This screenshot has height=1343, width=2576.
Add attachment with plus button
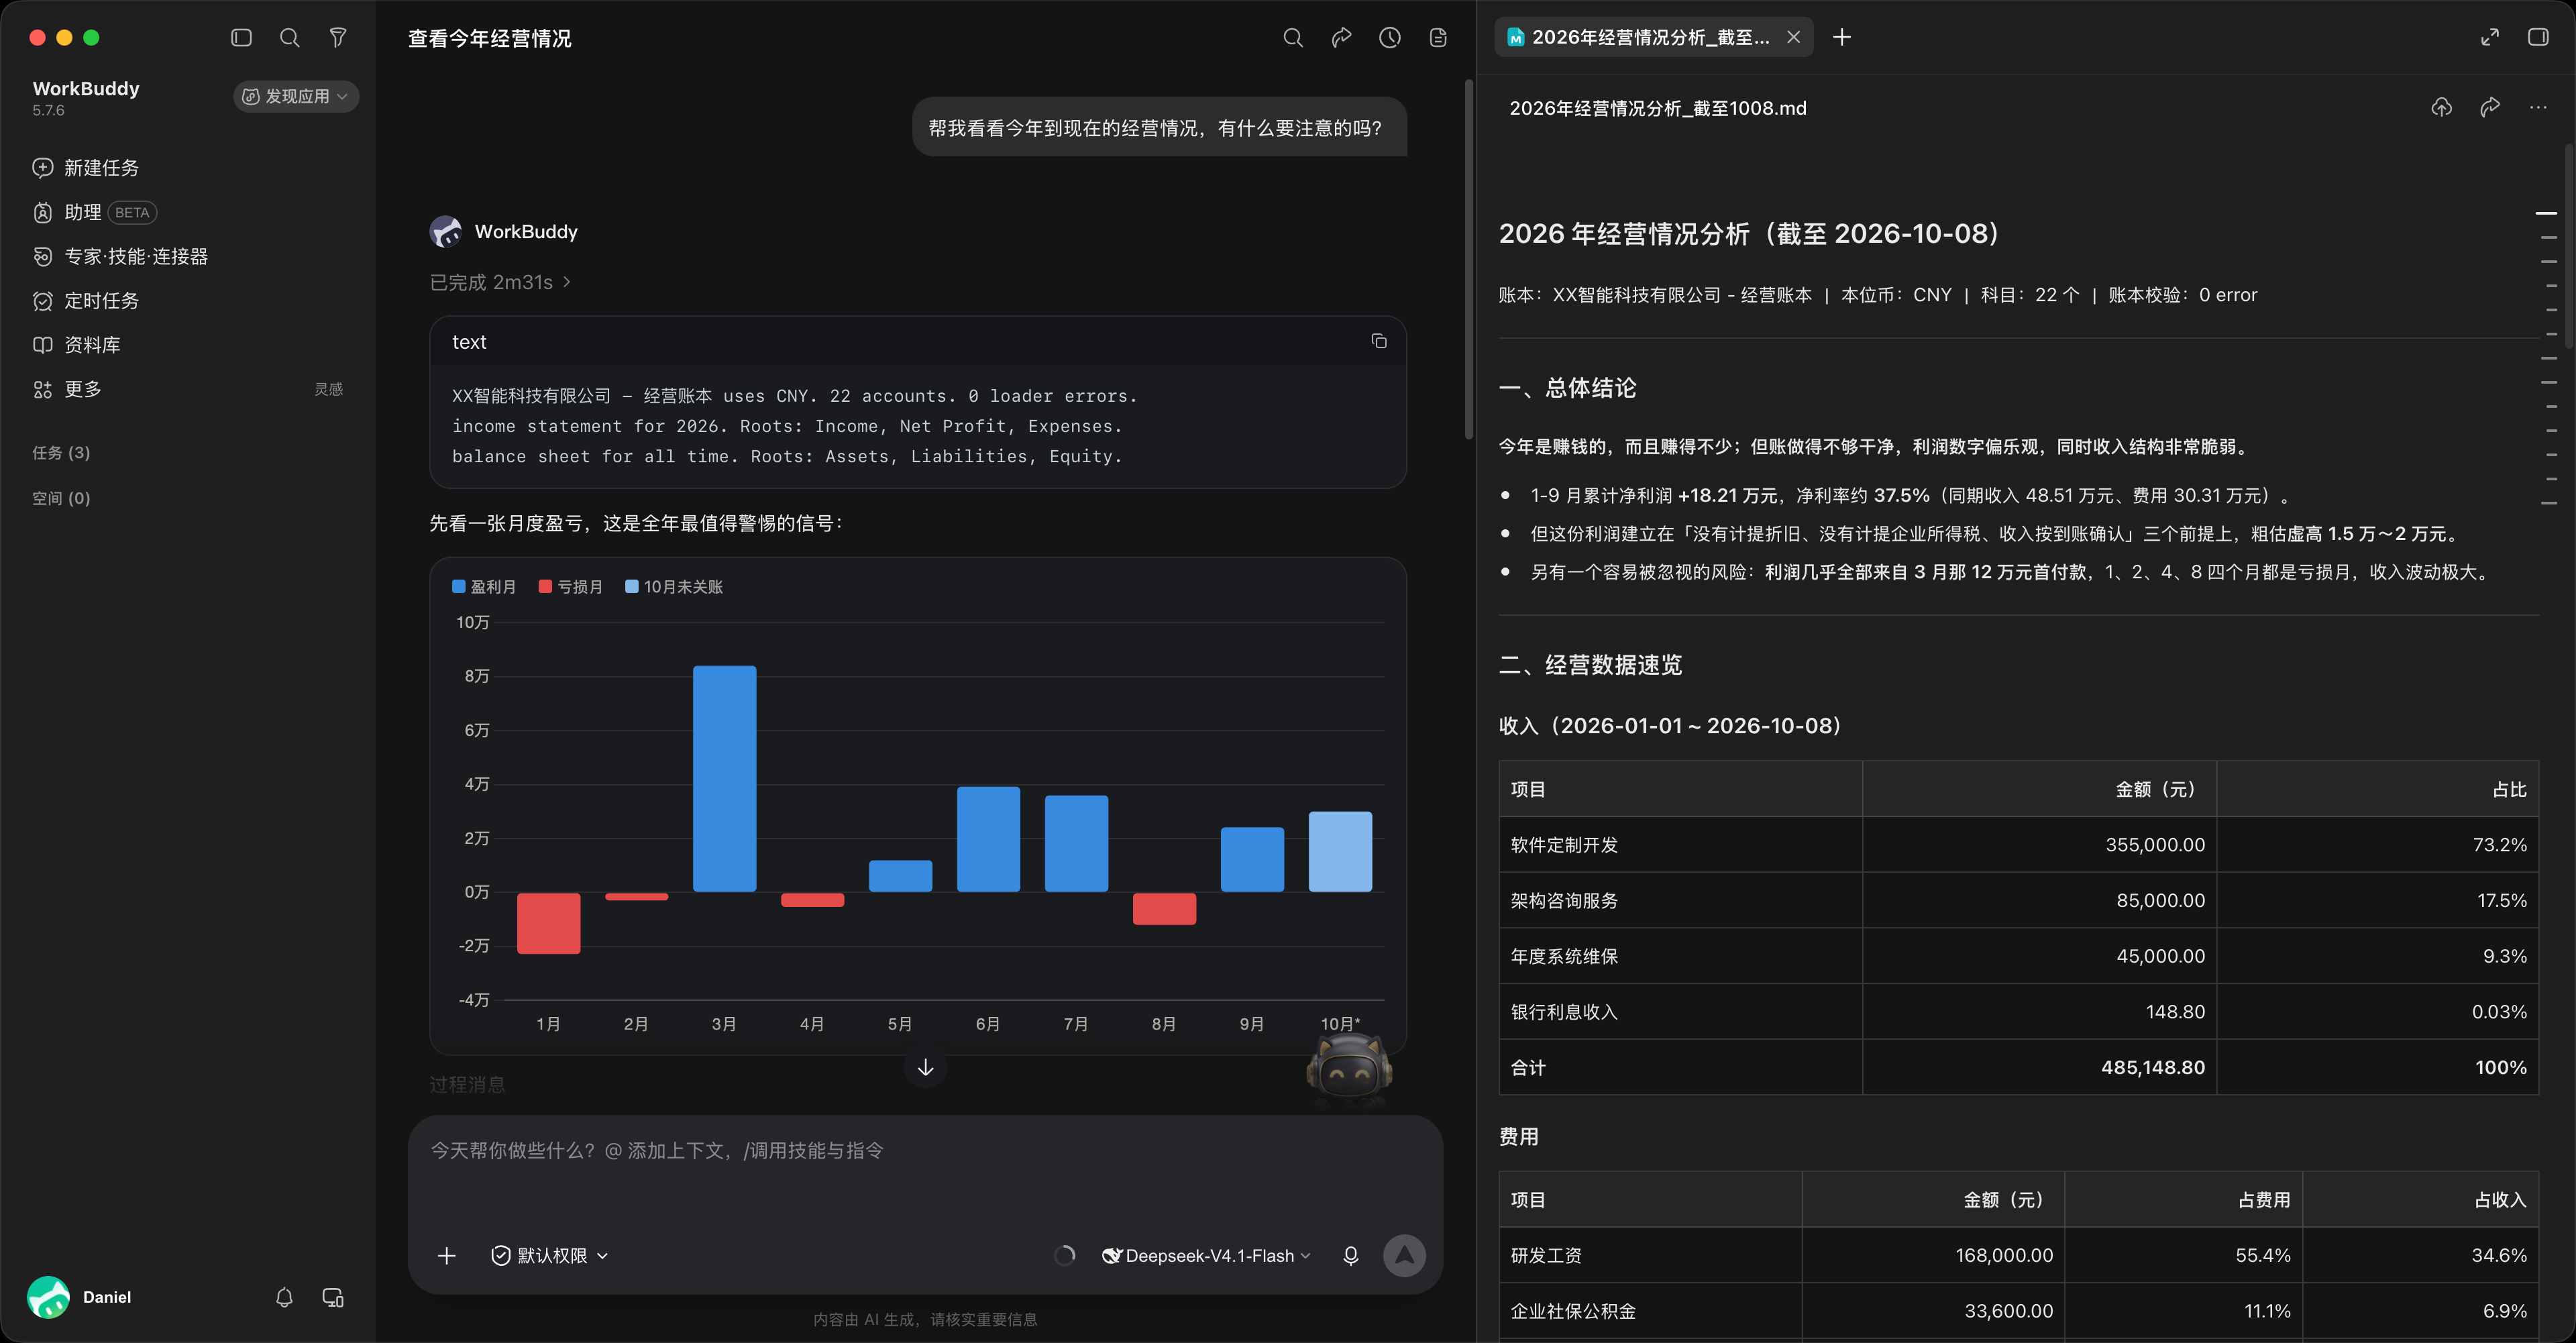(447, 1256)
